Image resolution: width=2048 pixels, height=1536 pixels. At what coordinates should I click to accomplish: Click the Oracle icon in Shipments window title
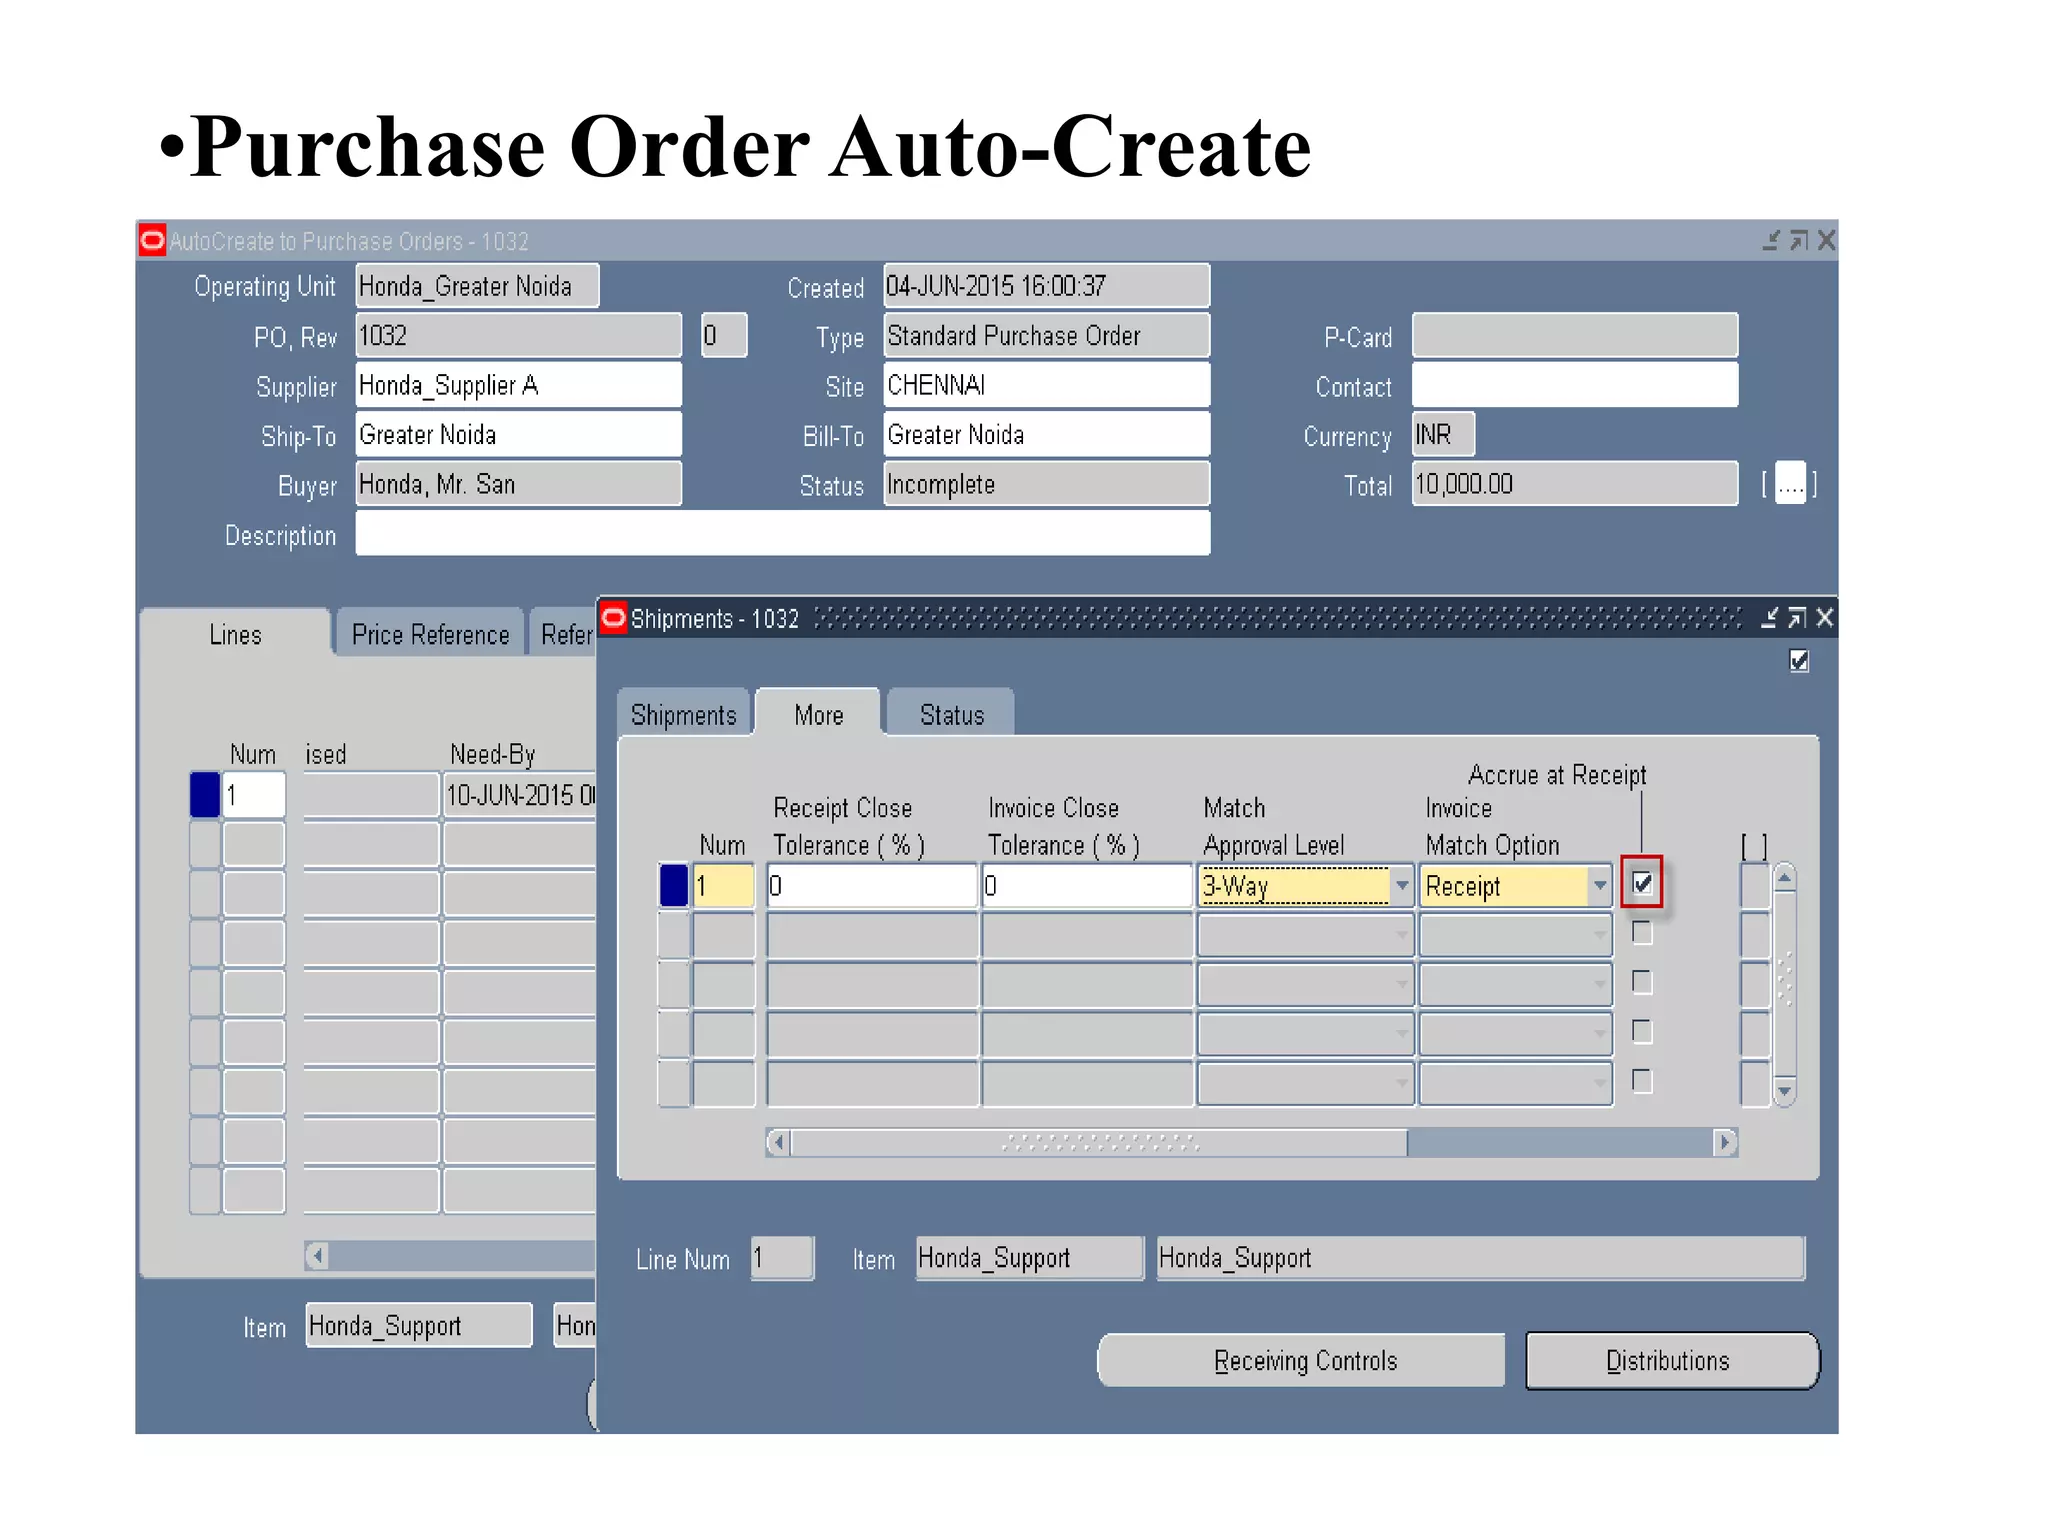[613, 617]
